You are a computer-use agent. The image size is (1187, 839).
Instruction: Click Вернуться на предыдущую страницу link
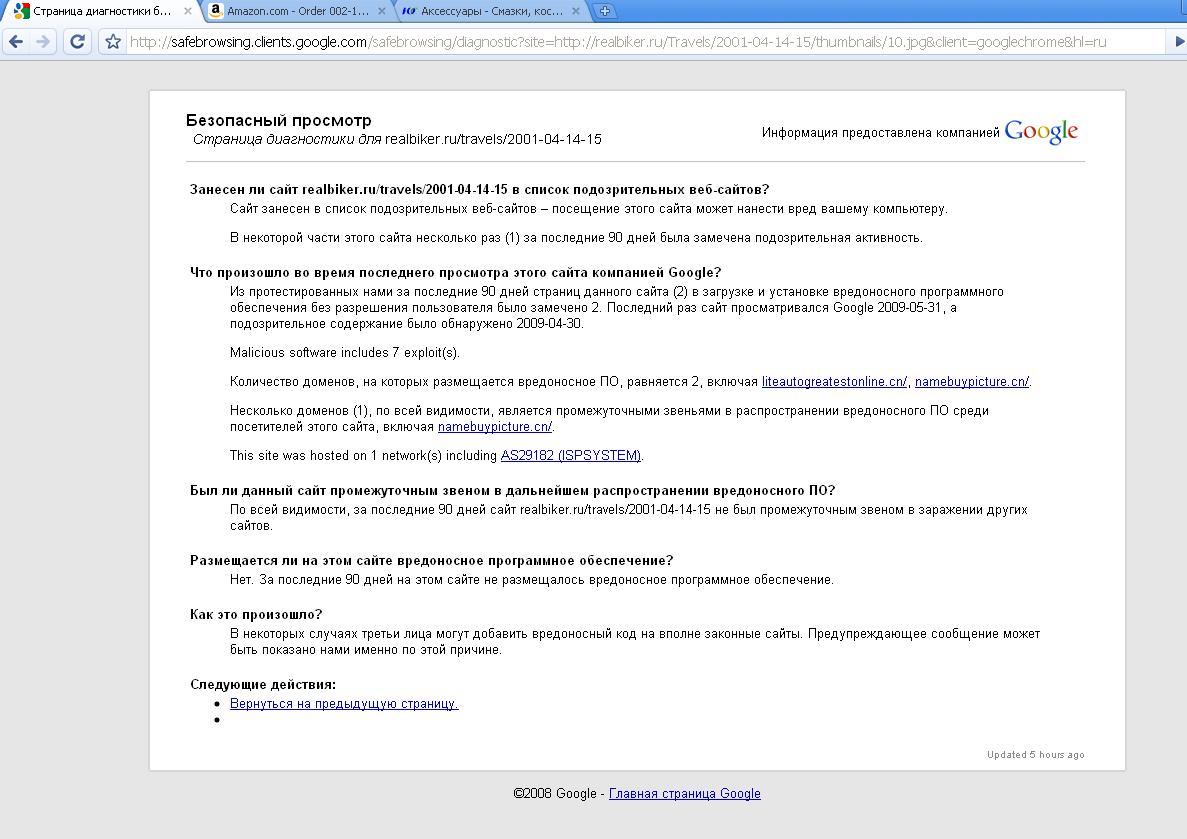(x=344, y=704)
